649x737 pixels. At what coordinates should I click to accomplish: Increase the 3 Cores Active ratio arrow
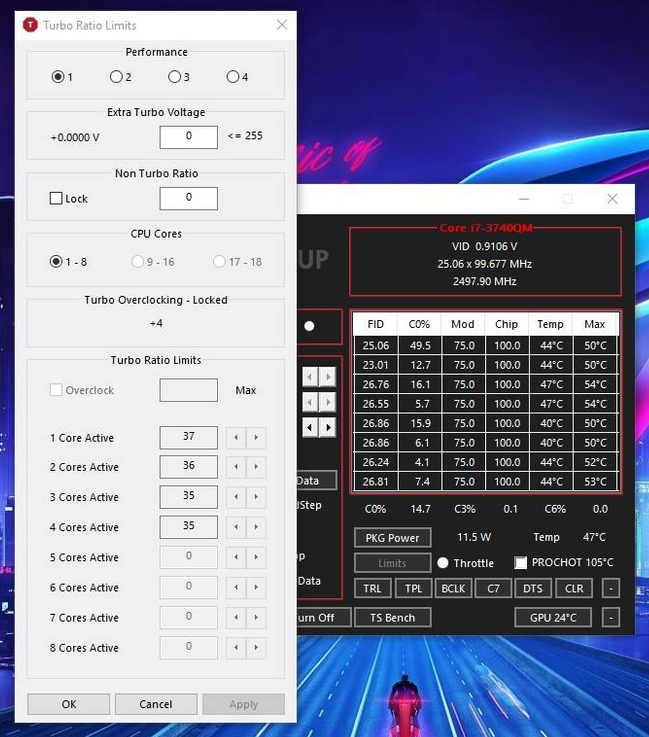pos(256,497)
